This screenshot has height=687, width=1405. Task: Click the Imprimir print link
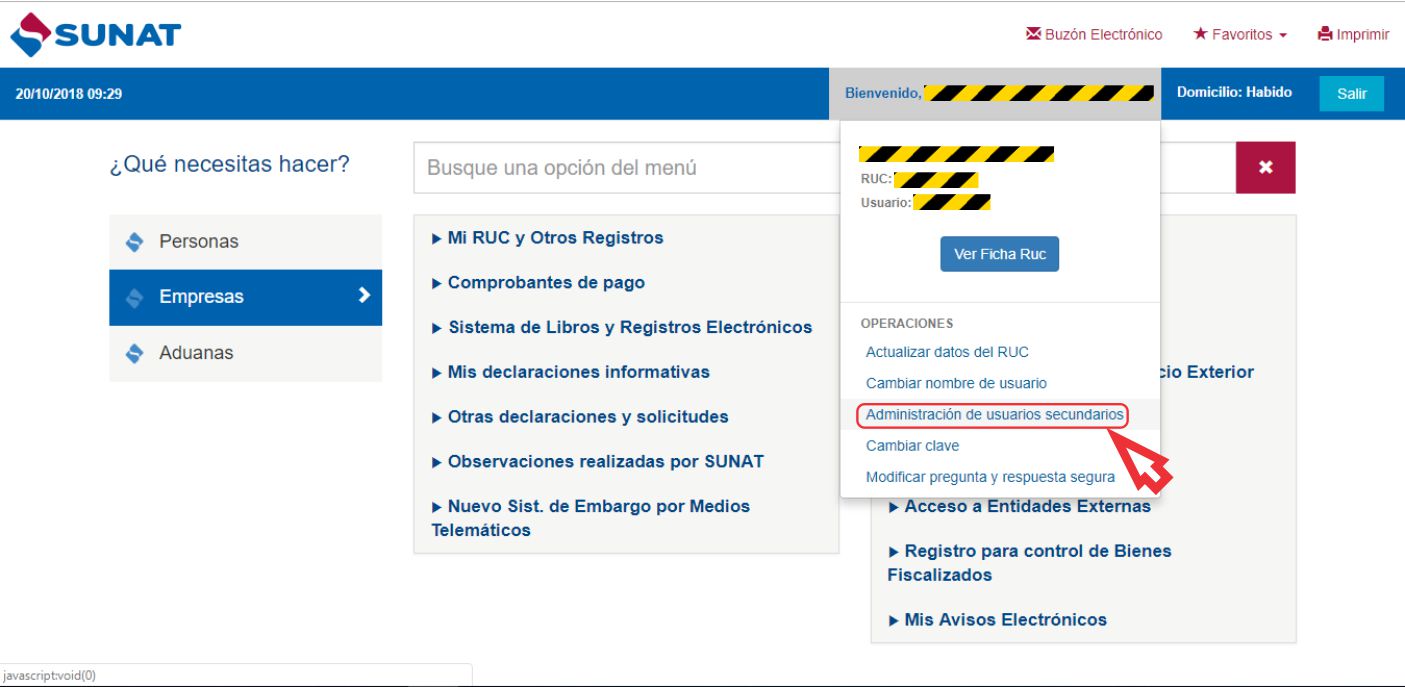(1353, 34)
